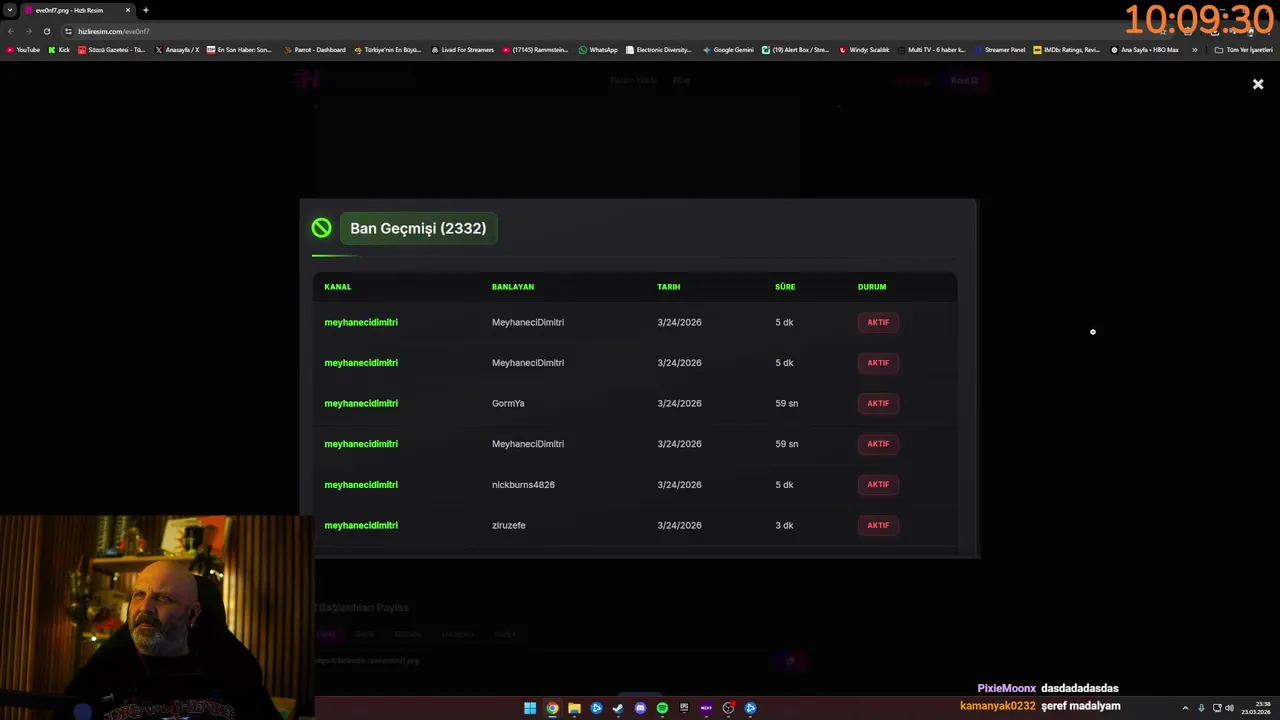Viewport: 1280px width, 720px height.
Task: Click the meyhanecidimitri channel in the ziruzefe row
Action: tap(361, 525)
